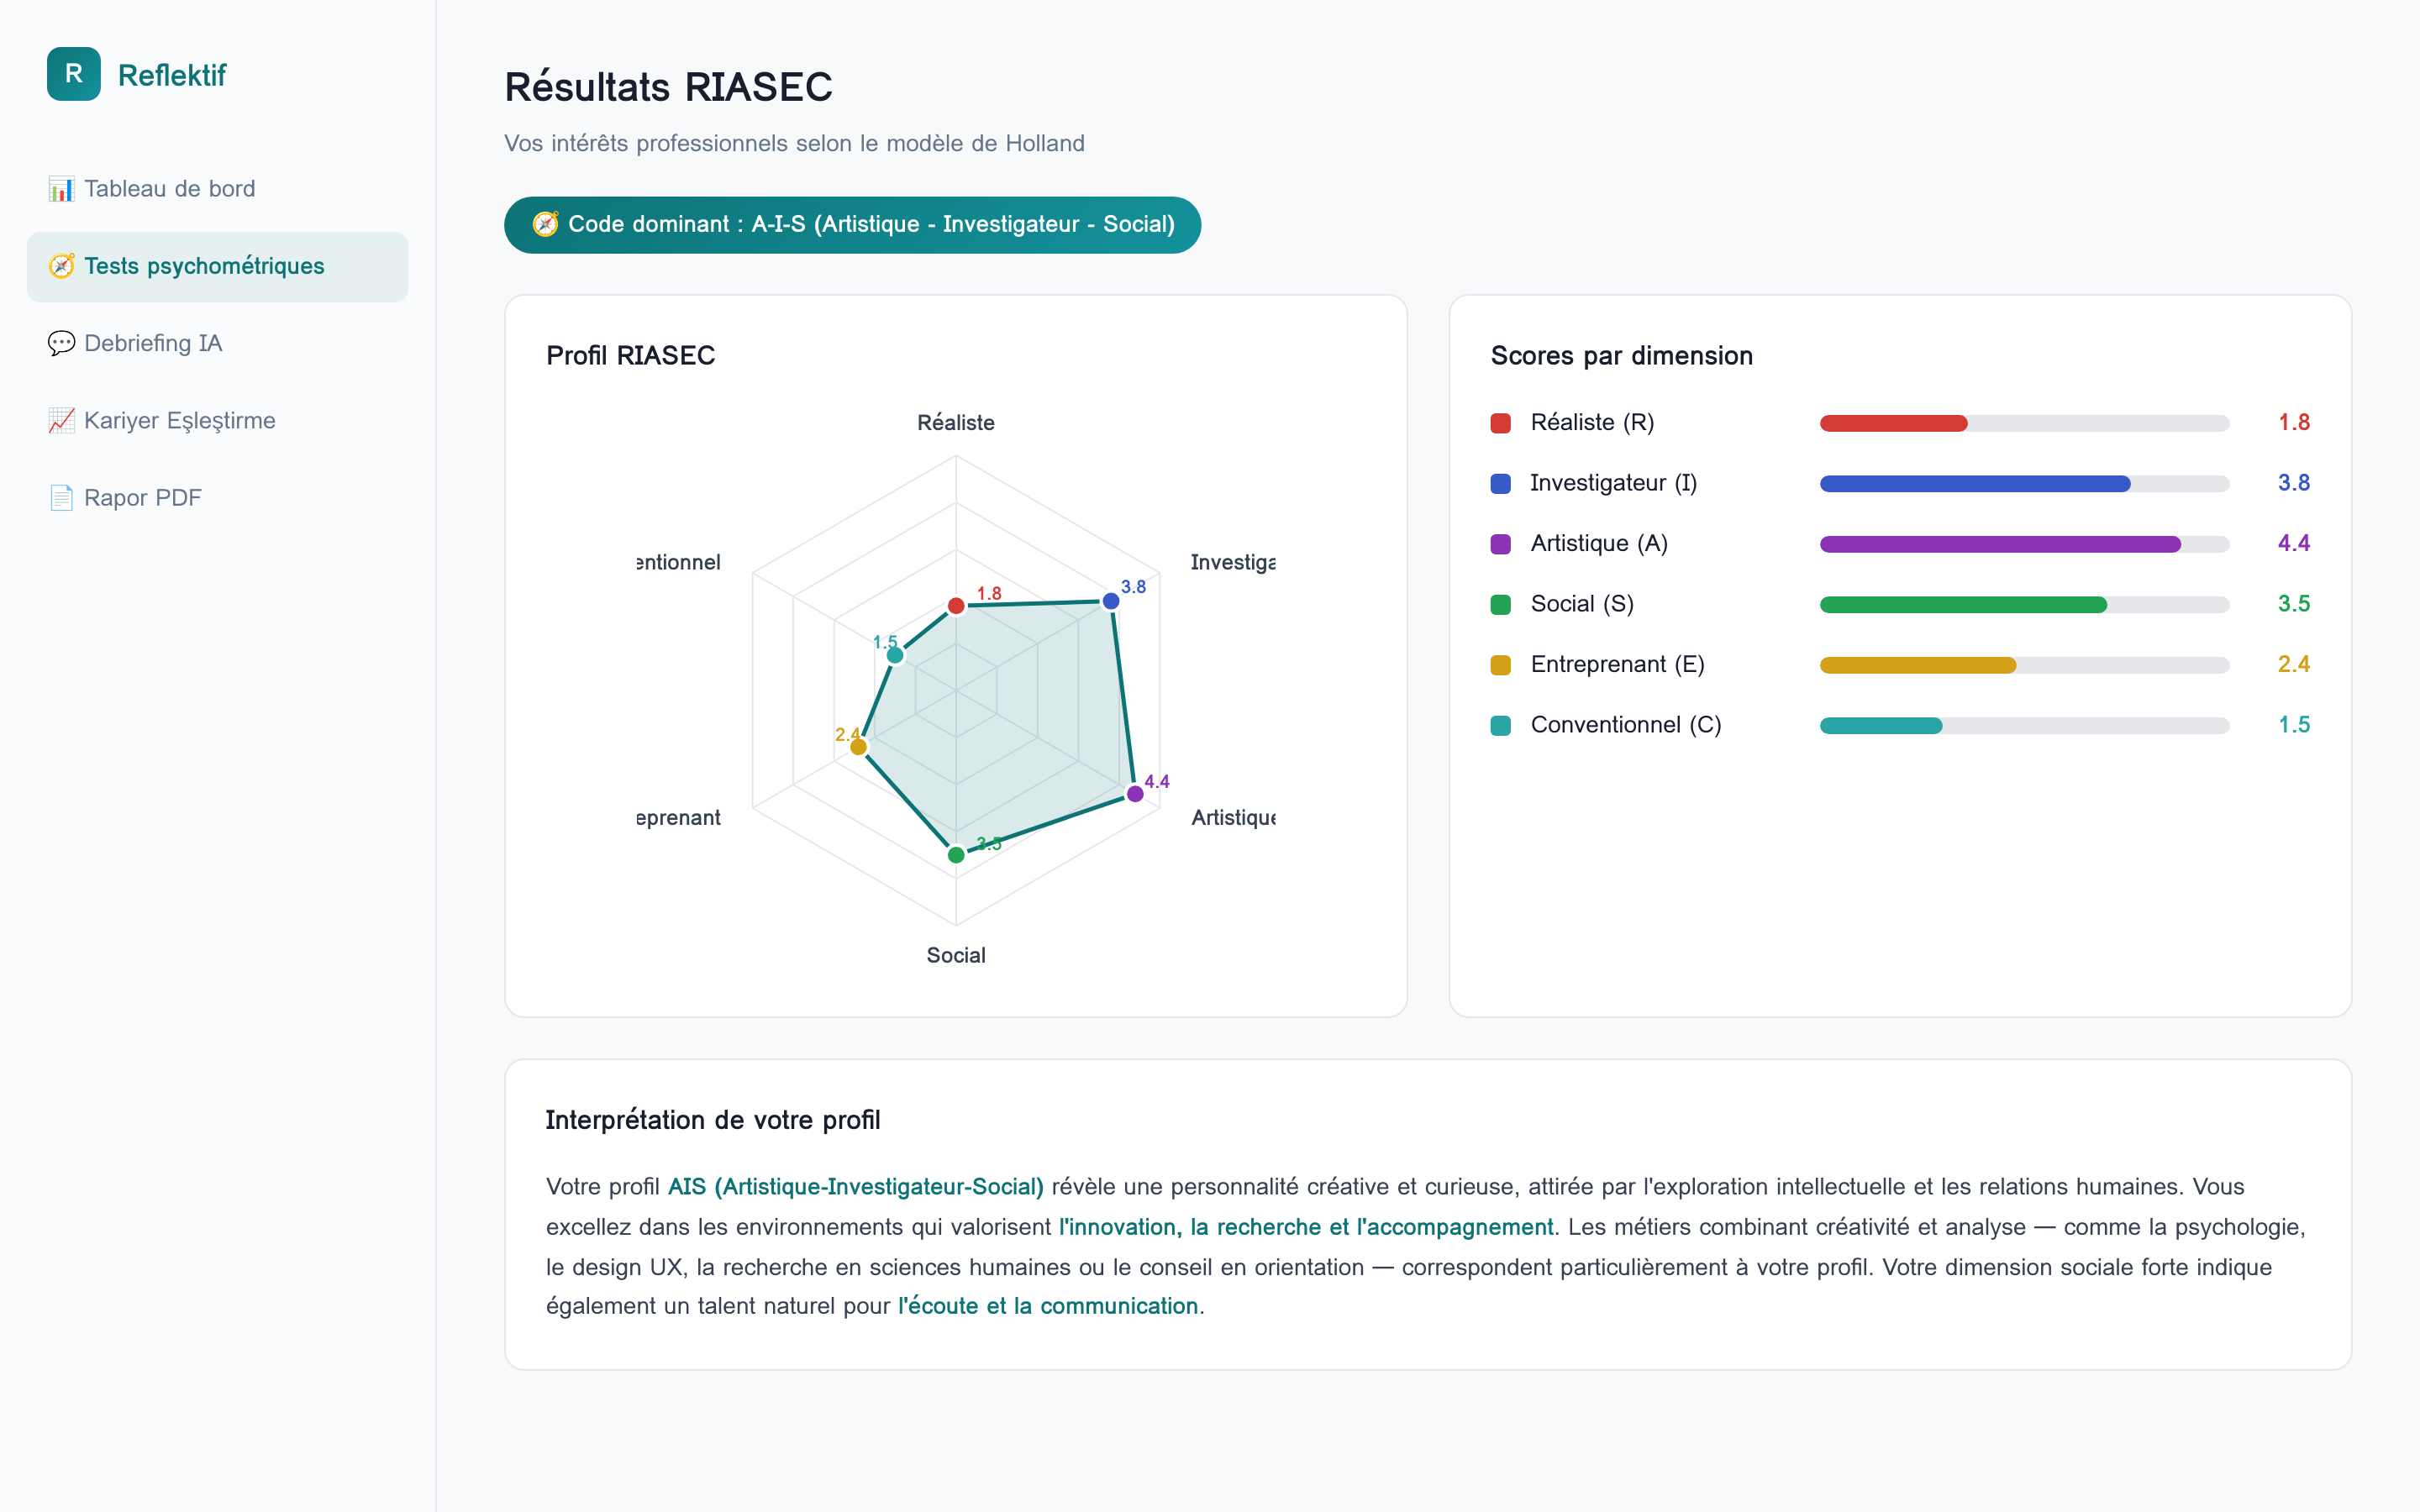Select the document icon next to Rapor PDF
The image size is (2420, 1512).
coord(61,497)
